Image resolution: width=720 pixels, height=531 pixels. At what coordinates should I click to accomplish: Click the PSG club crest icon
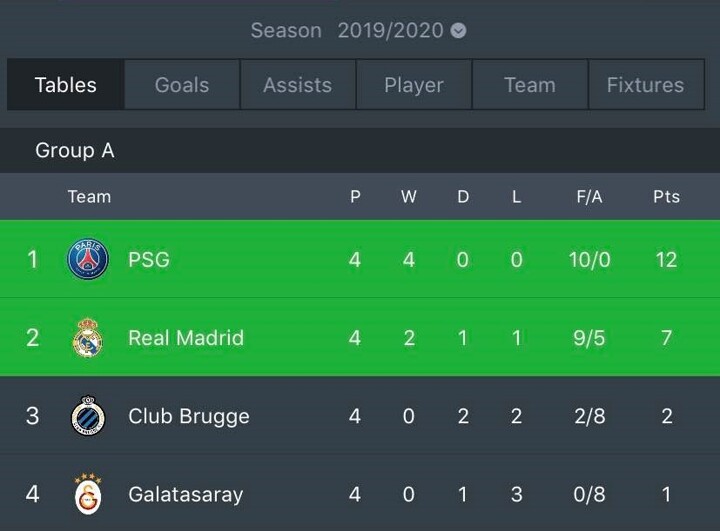(88, 259)
